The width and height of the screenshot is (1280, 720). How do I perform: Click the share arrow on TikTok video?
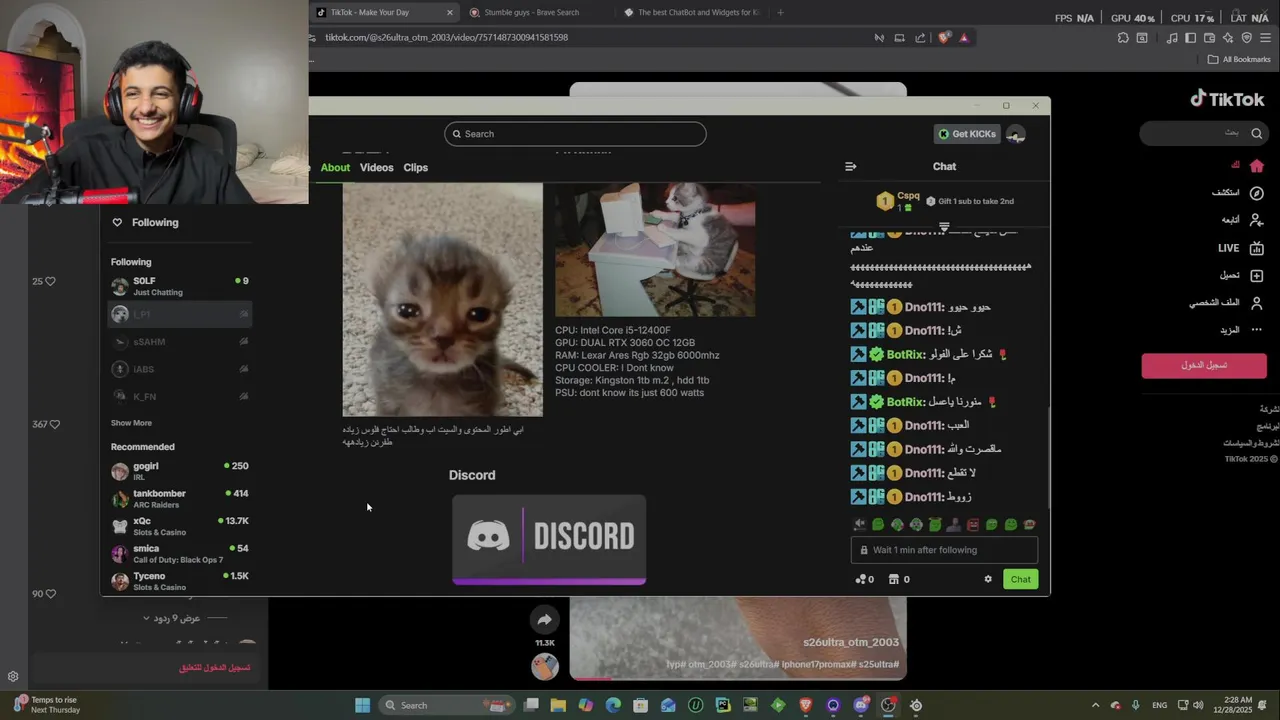click(544, 620)
